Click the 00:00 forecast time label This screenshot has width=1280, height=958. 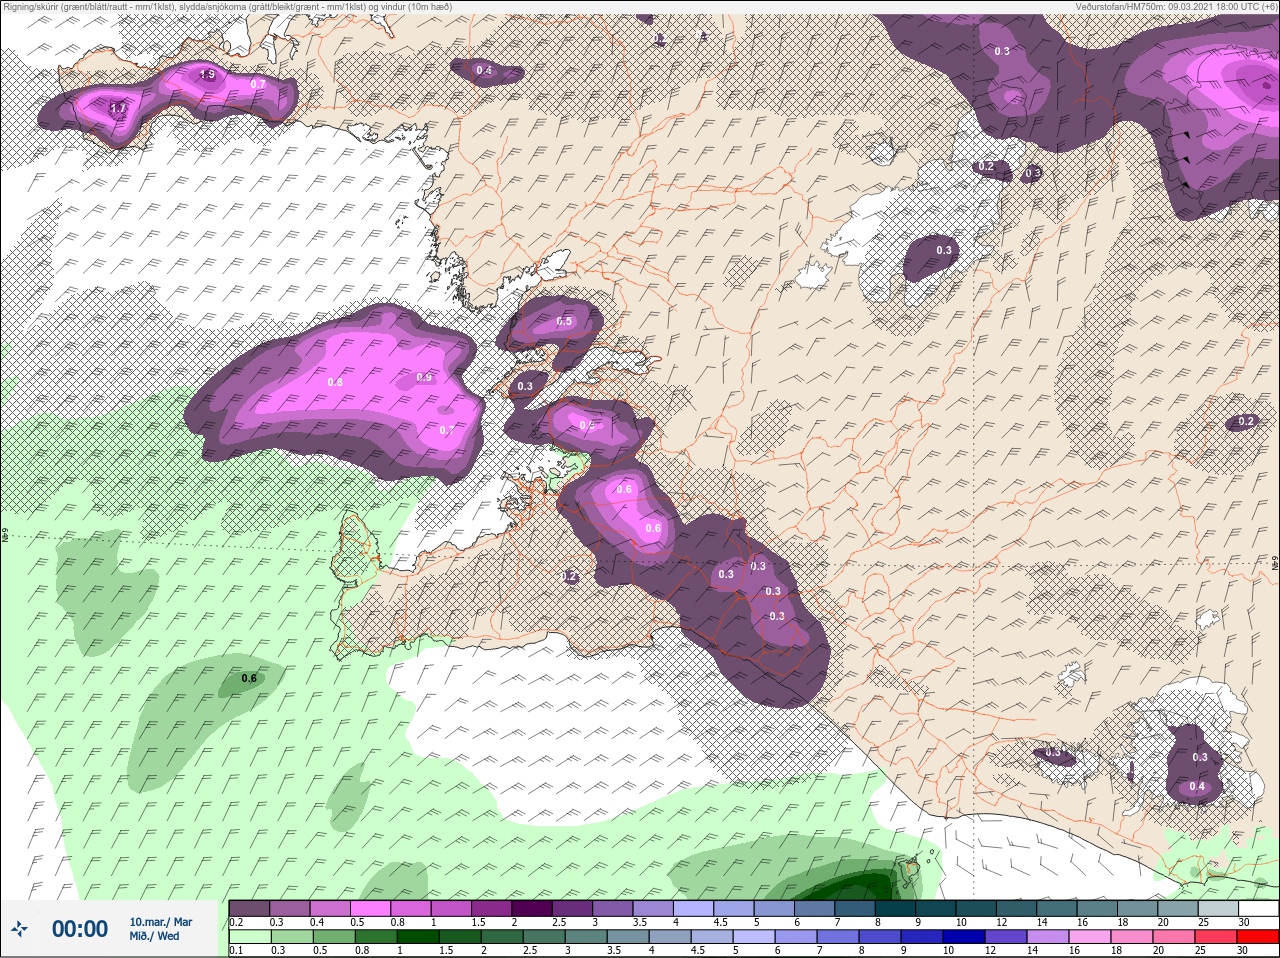[80, 929]
